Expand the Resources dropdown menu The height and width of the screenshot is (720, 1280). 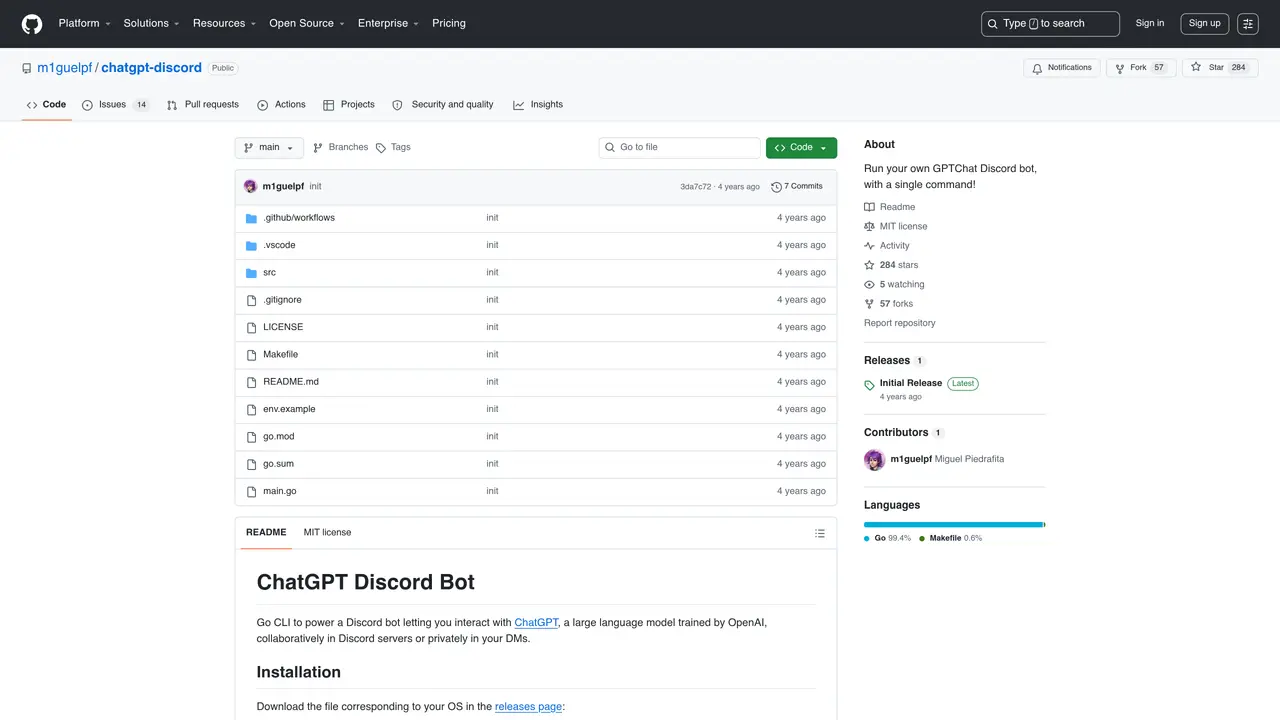coord(225,23)
